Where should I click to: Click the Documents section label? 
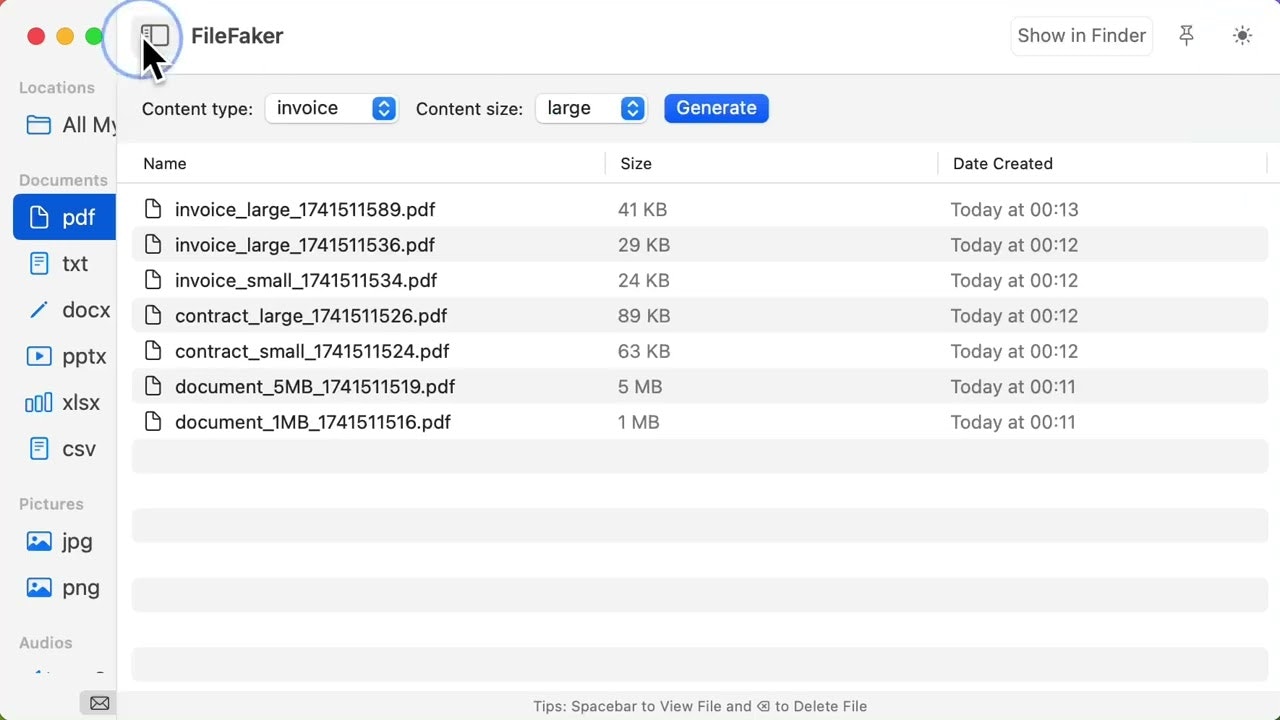tap(63, 180)
